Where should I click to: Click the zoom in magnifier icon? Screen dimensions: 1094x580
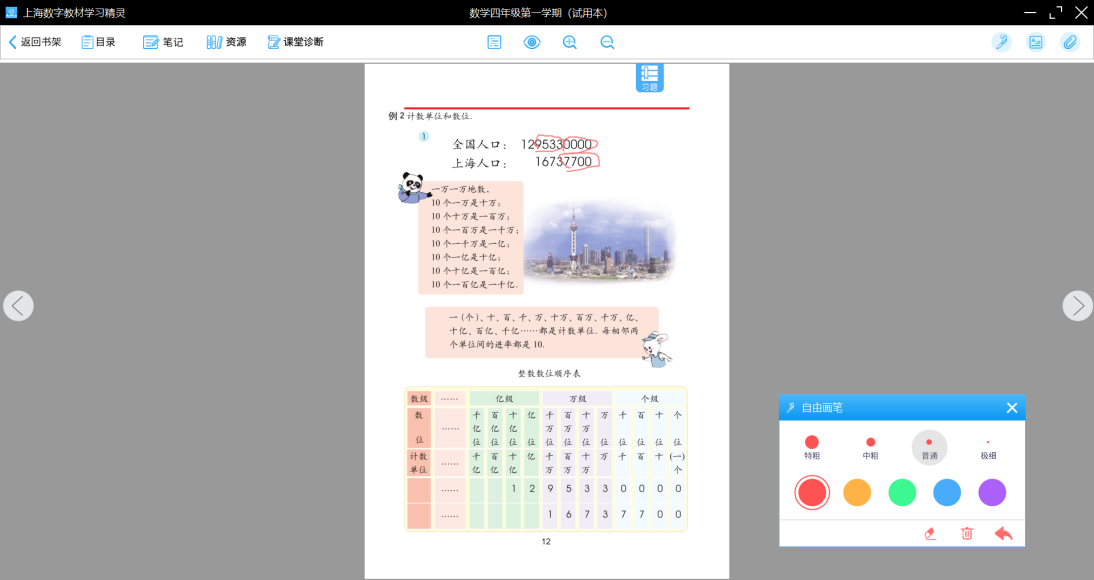click(x=570, y=42)
